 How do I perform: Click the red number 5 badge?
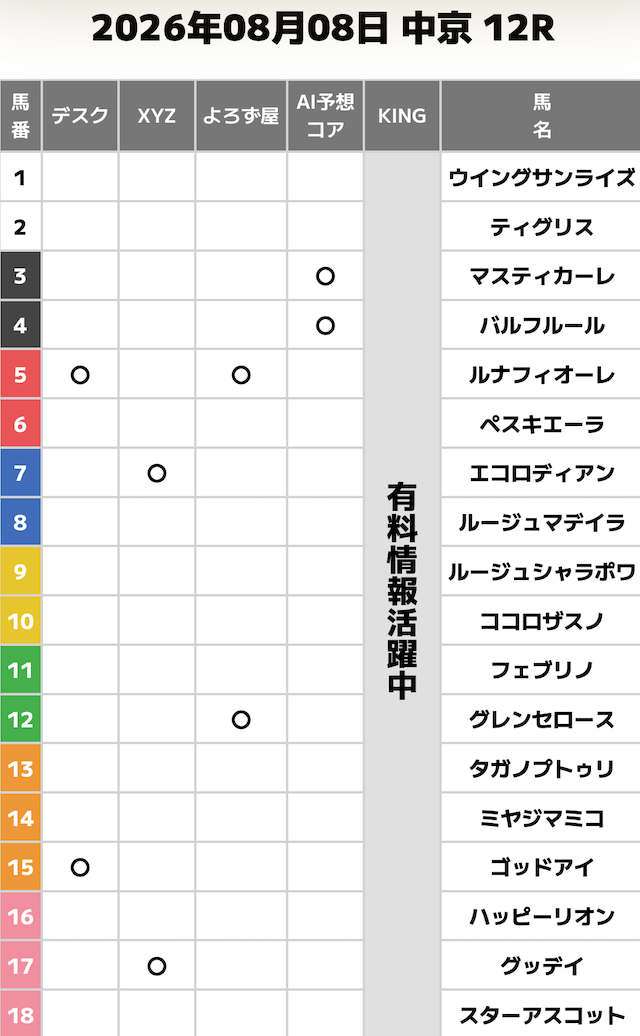(20, 375)
